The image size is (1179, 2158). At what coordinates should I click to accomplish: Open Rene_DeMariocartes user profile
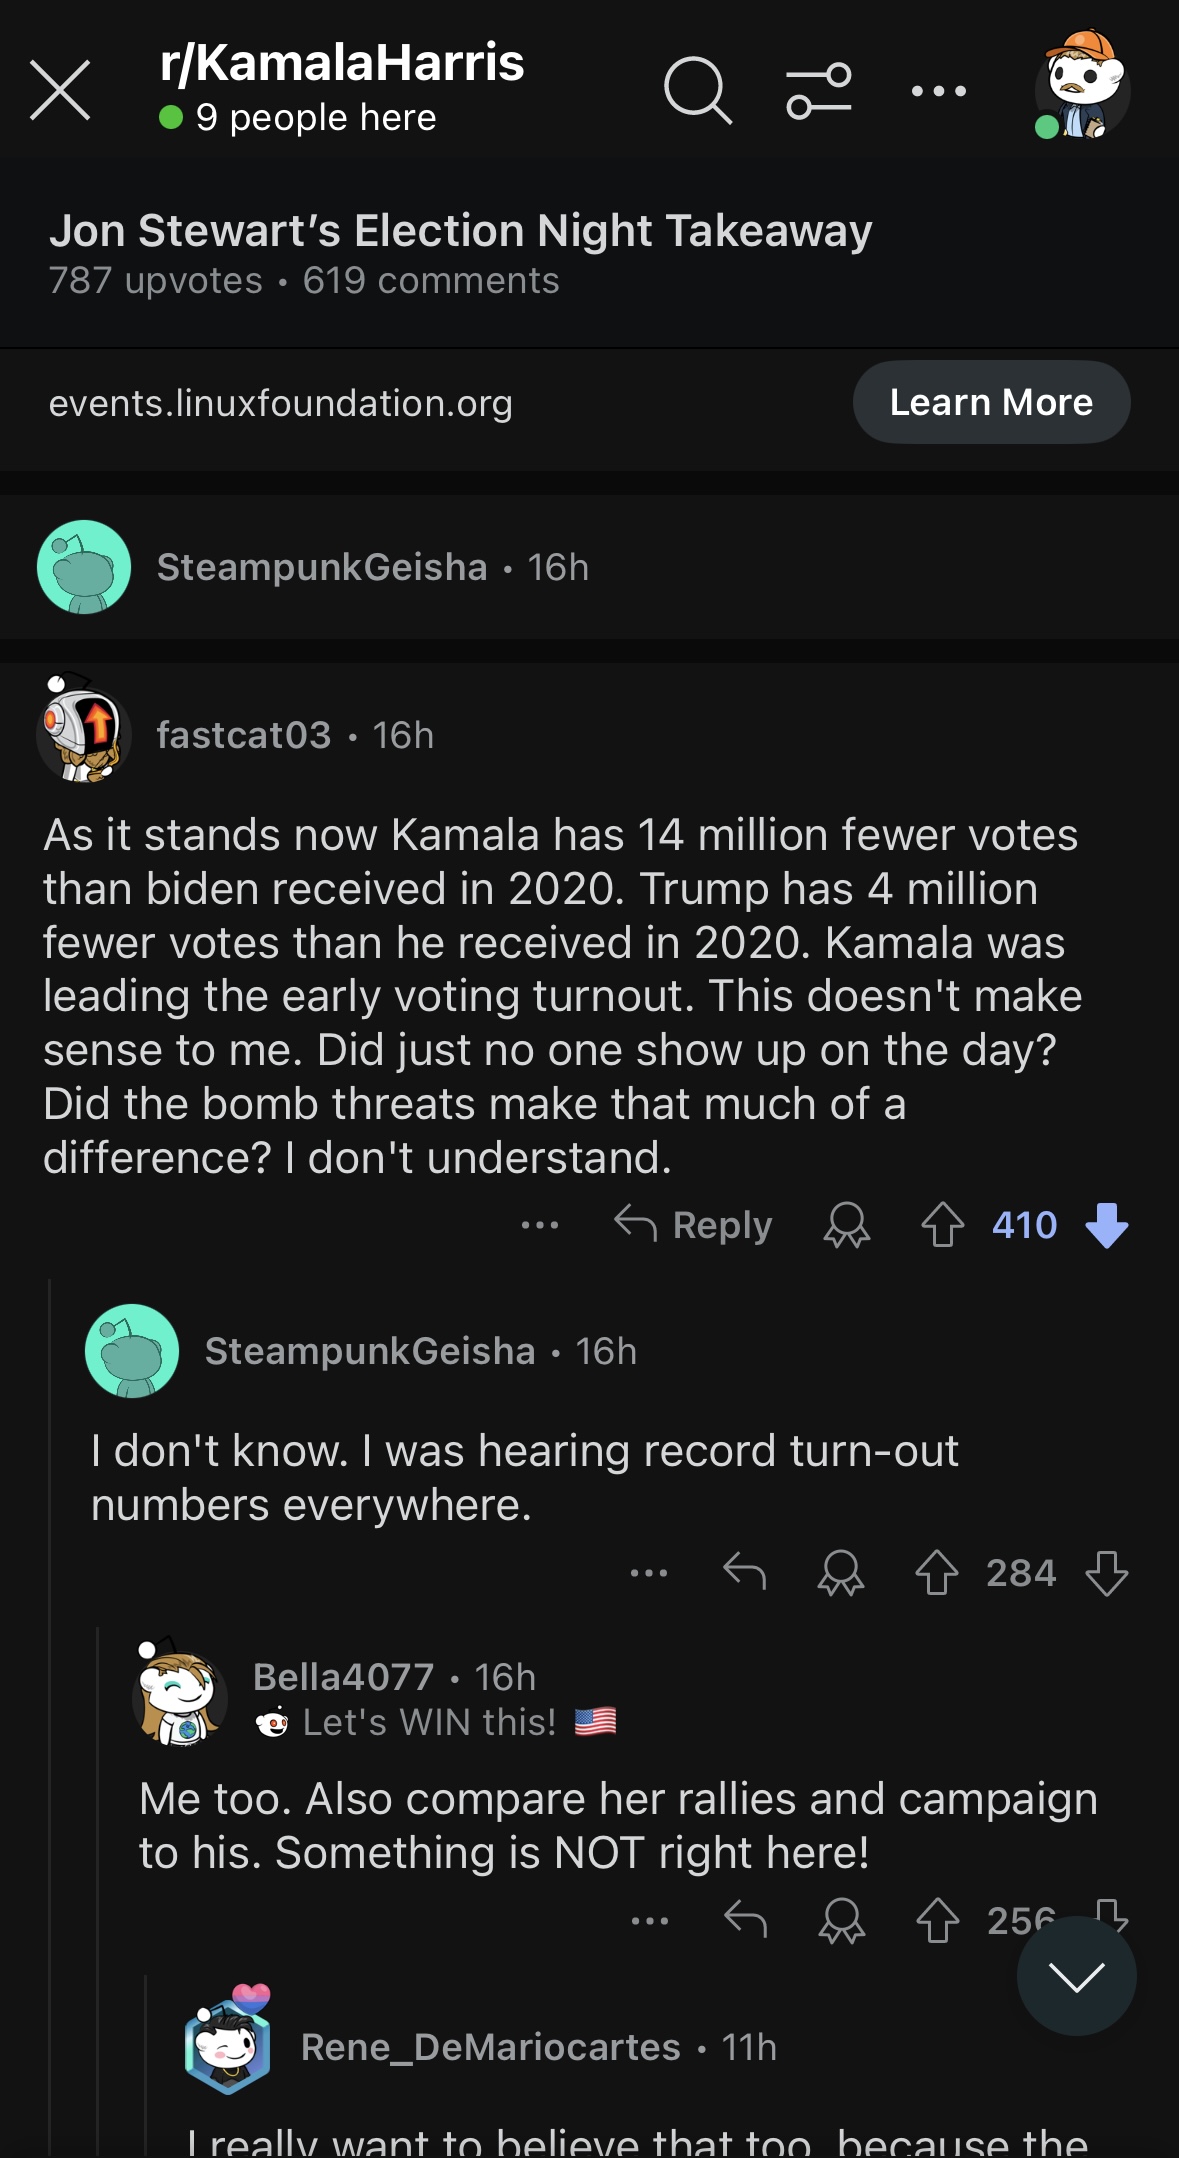[490, 2047]
